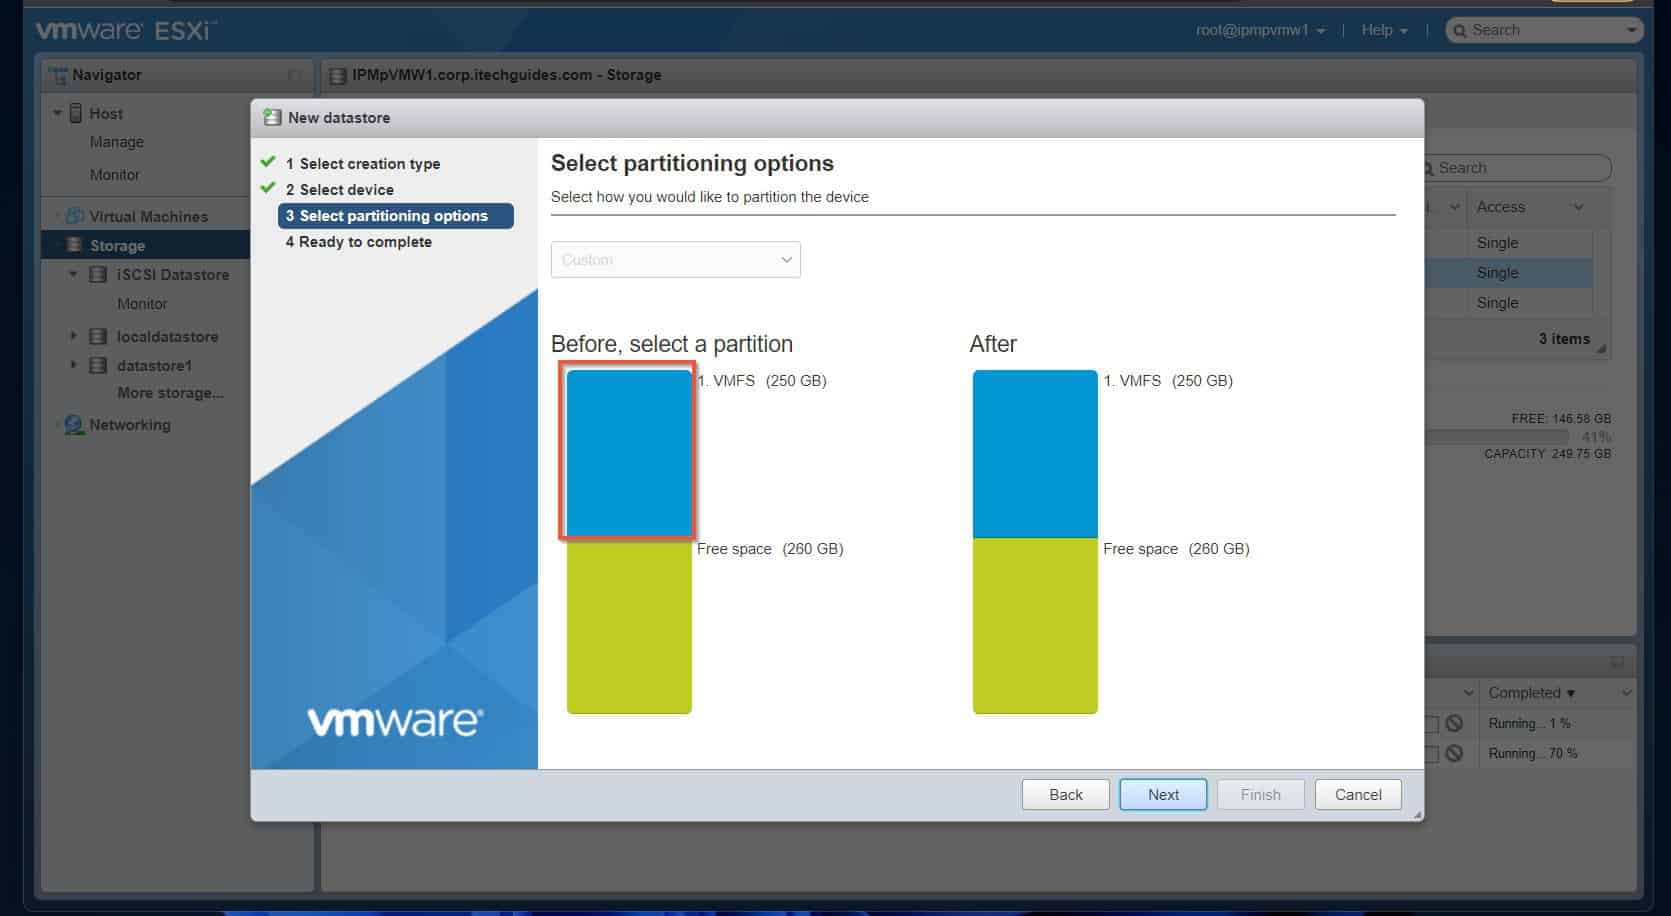Click the iSCSI Datastore icon
The width and height of the screenshot is (1671, 916).
97,274
